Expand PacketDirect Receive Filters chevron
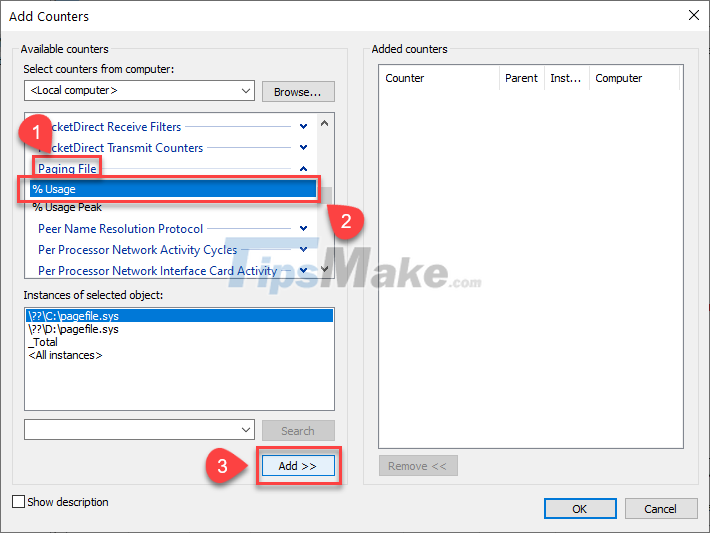Viewport: 710px width, 533px height. [303, 126]
